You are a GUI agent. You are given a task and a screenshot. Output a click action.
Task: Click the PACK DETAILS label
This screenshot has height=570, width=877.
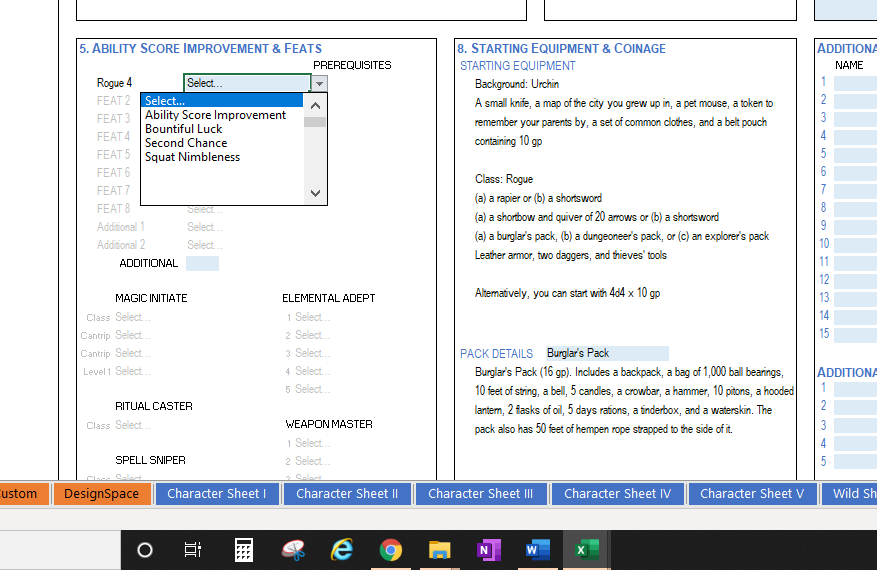click(497, 354)
